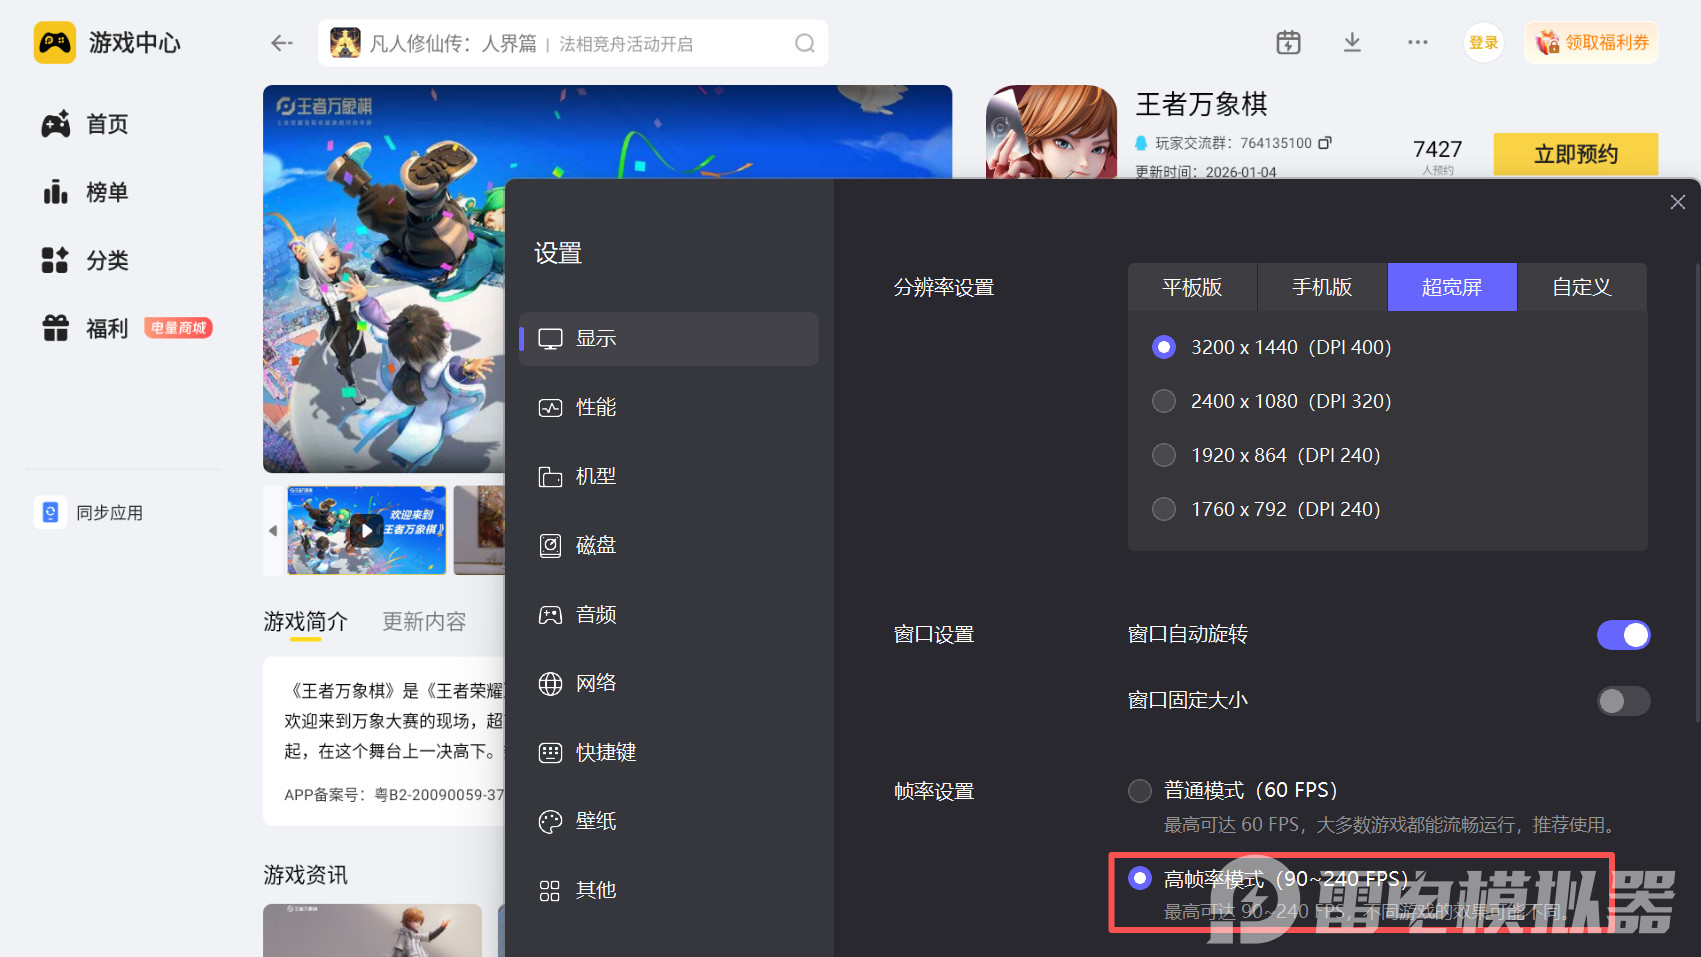Click the 领取福利券 coupon button
1701x957 pixels.
pos(1591,43)
